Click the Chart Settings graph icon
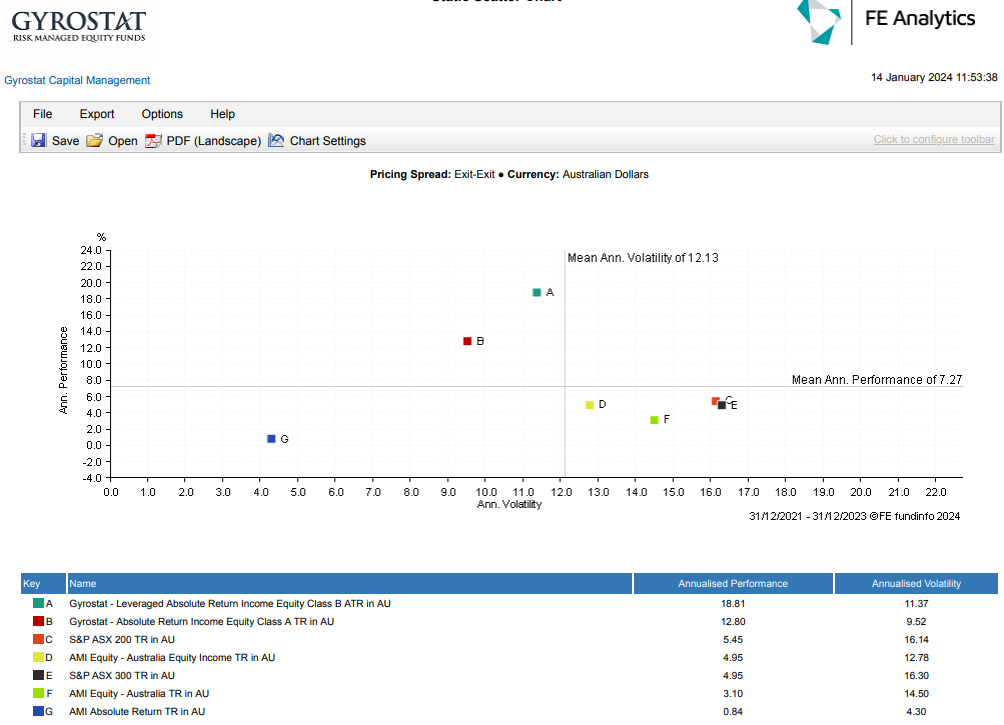The height and width of the screenshot is (725, 1004). click(276, 140)
